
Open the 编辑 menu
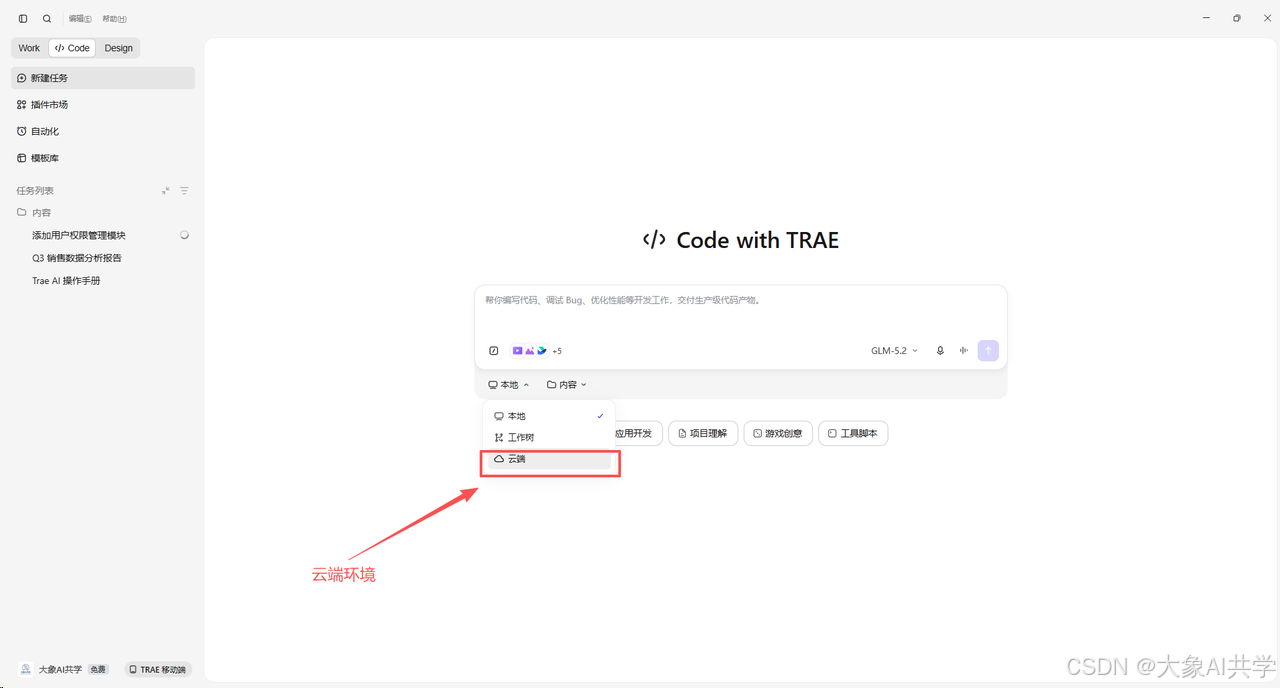click(x=80, y=19)
